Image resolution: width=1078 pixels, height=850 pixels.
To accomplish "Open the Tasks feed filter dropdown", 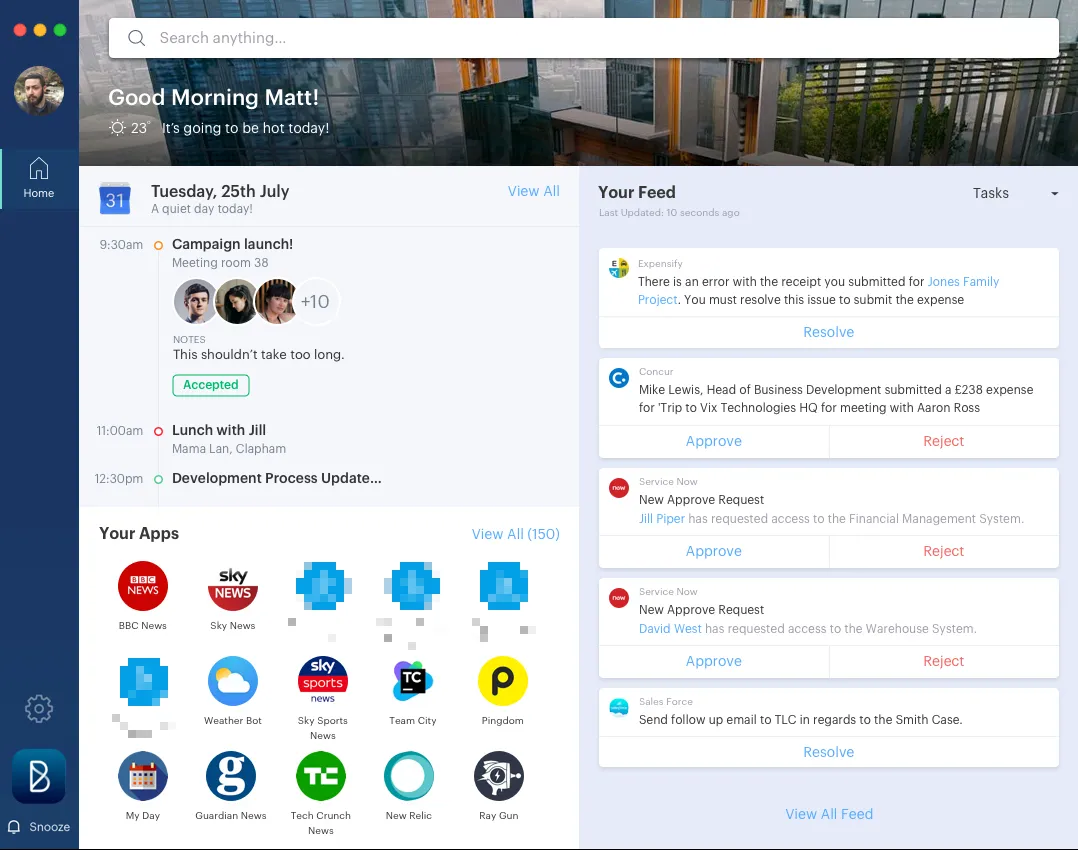I will pyautogui.click(x=1013, y=193).
